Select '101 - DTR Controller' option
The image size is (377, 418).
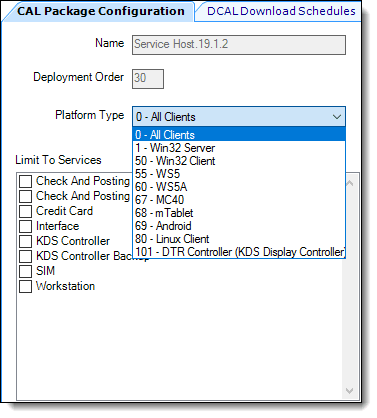(x=239, y=252)
